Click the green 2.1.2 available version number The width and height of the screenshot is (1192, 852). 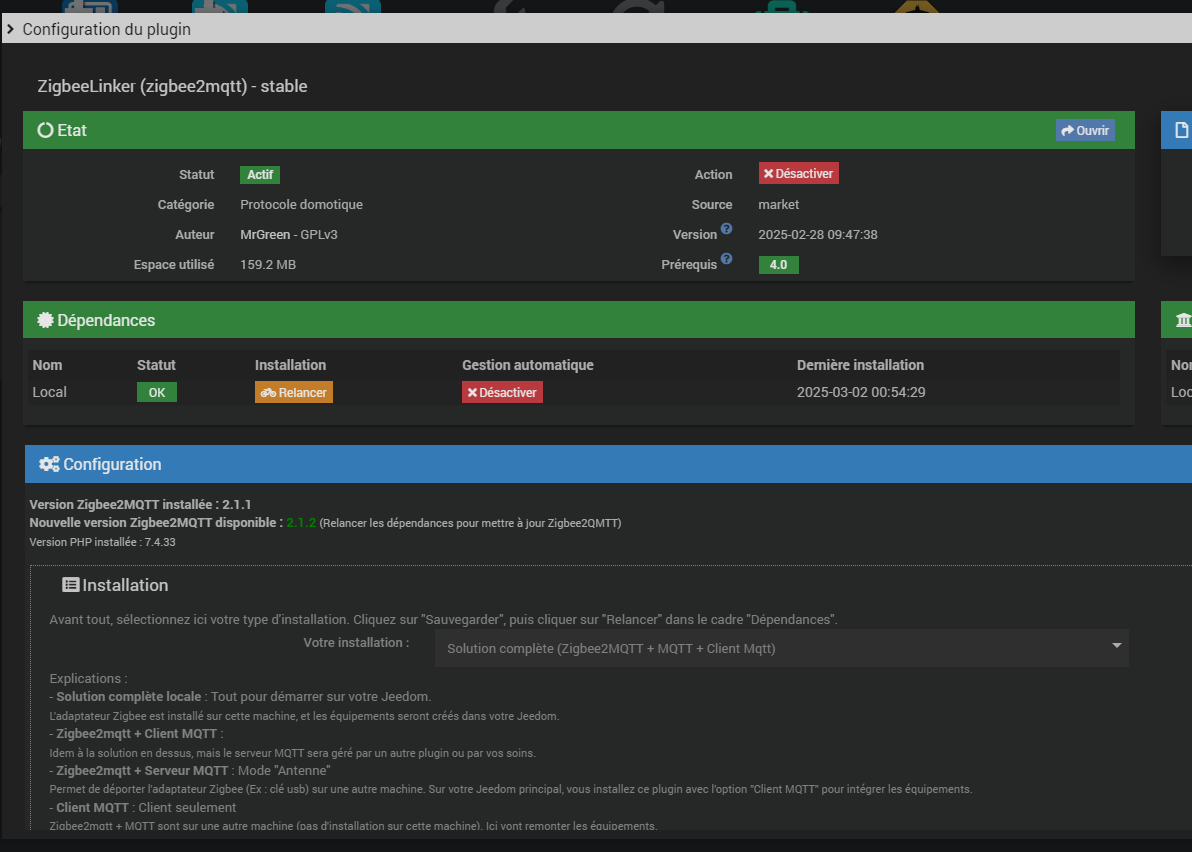301,523
